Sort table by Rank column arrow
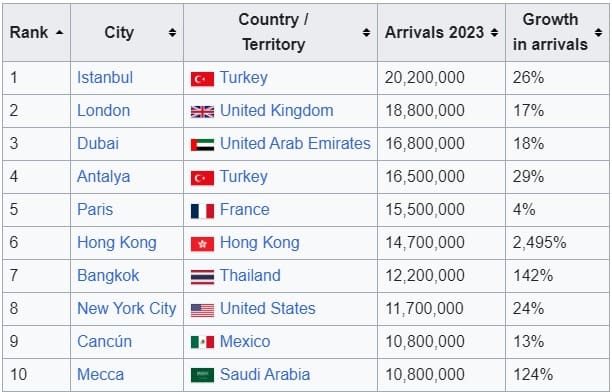The width and height of the screenshot is (612, 392). (x=59, y=33)
